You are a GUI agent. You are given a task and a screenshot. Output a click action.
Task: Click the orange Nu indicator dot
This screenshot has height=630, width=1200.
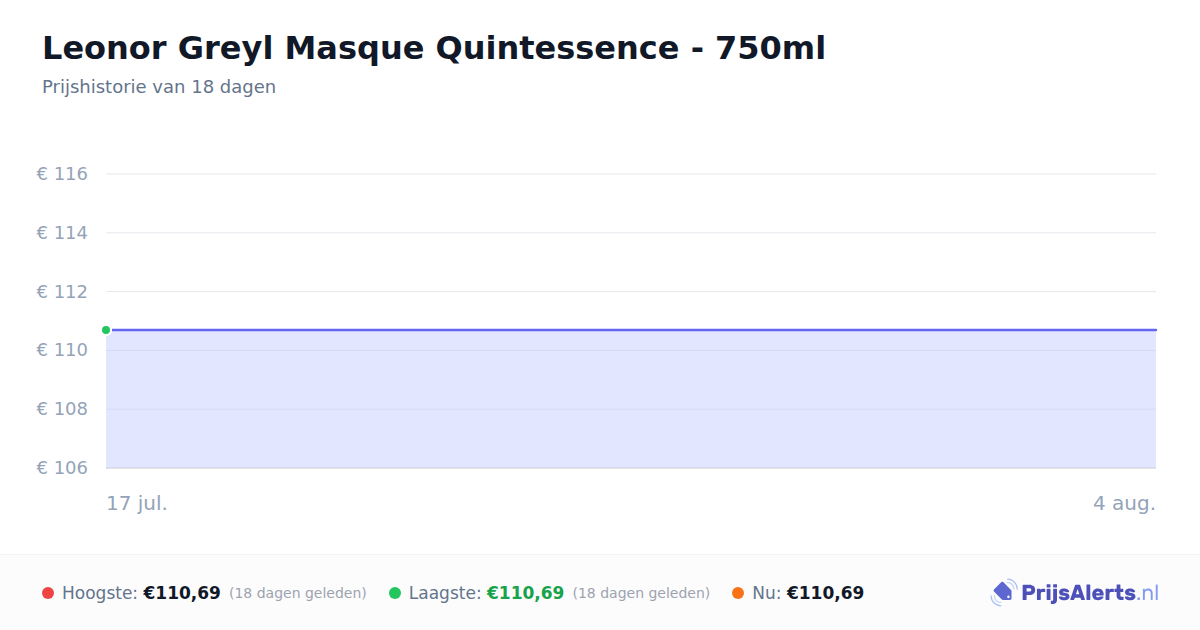click(738, 593)
